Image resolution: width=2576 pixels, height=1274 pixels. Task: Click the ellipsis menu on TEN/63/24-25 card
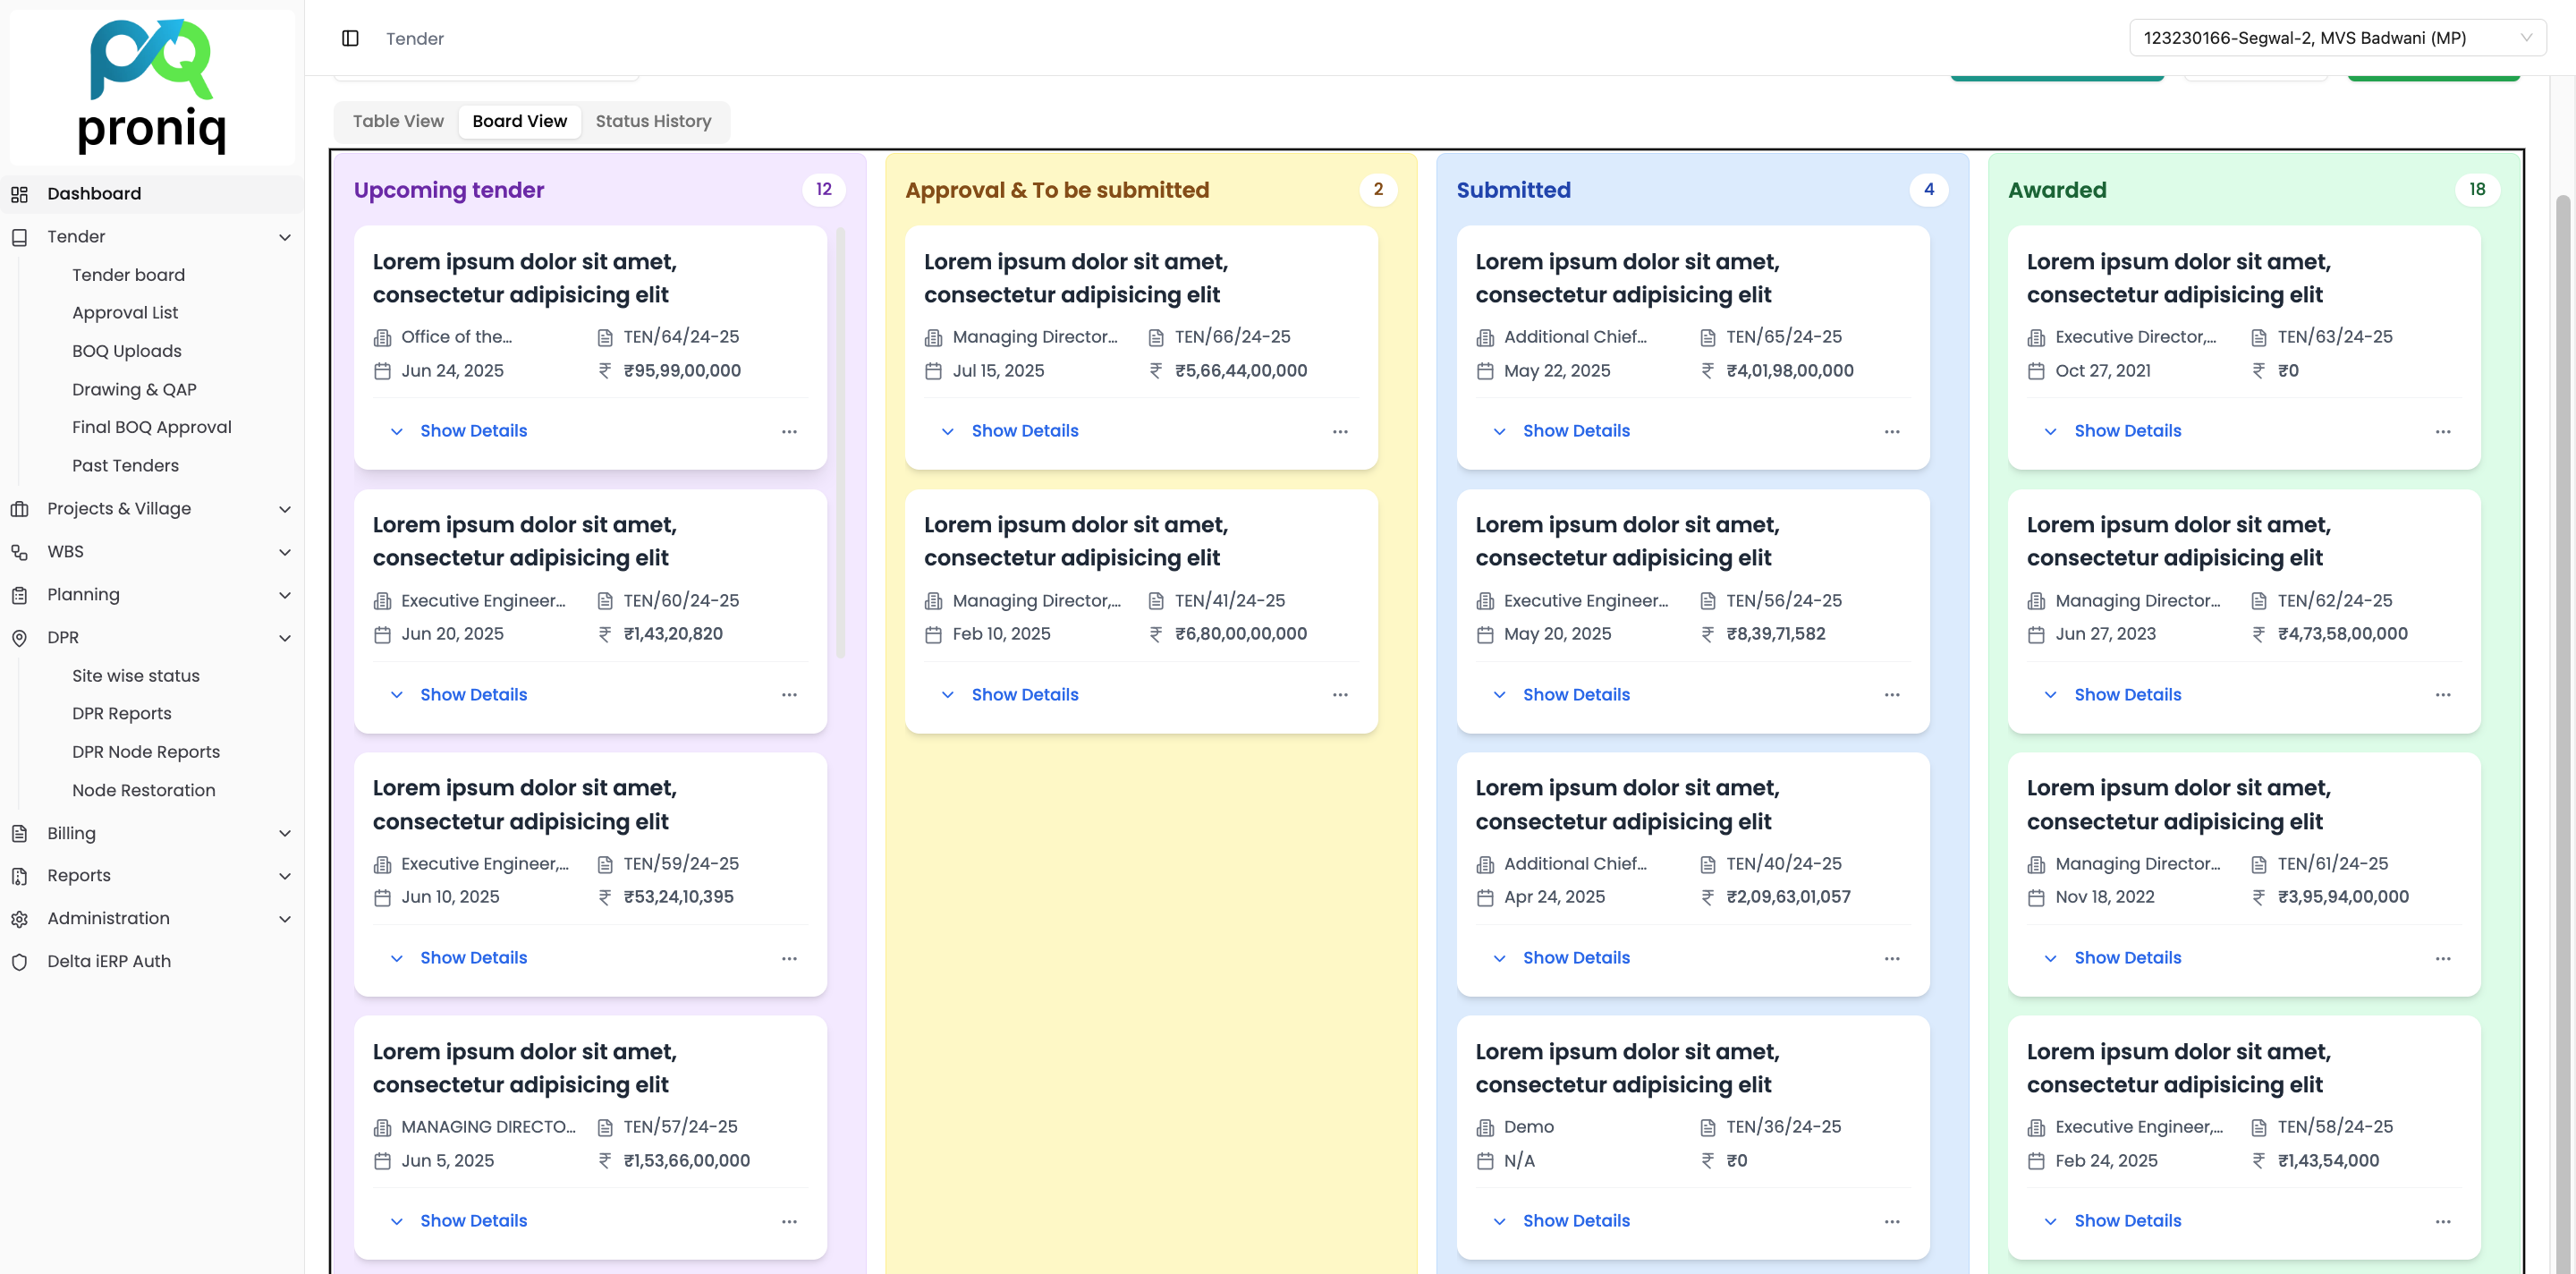2442,431
